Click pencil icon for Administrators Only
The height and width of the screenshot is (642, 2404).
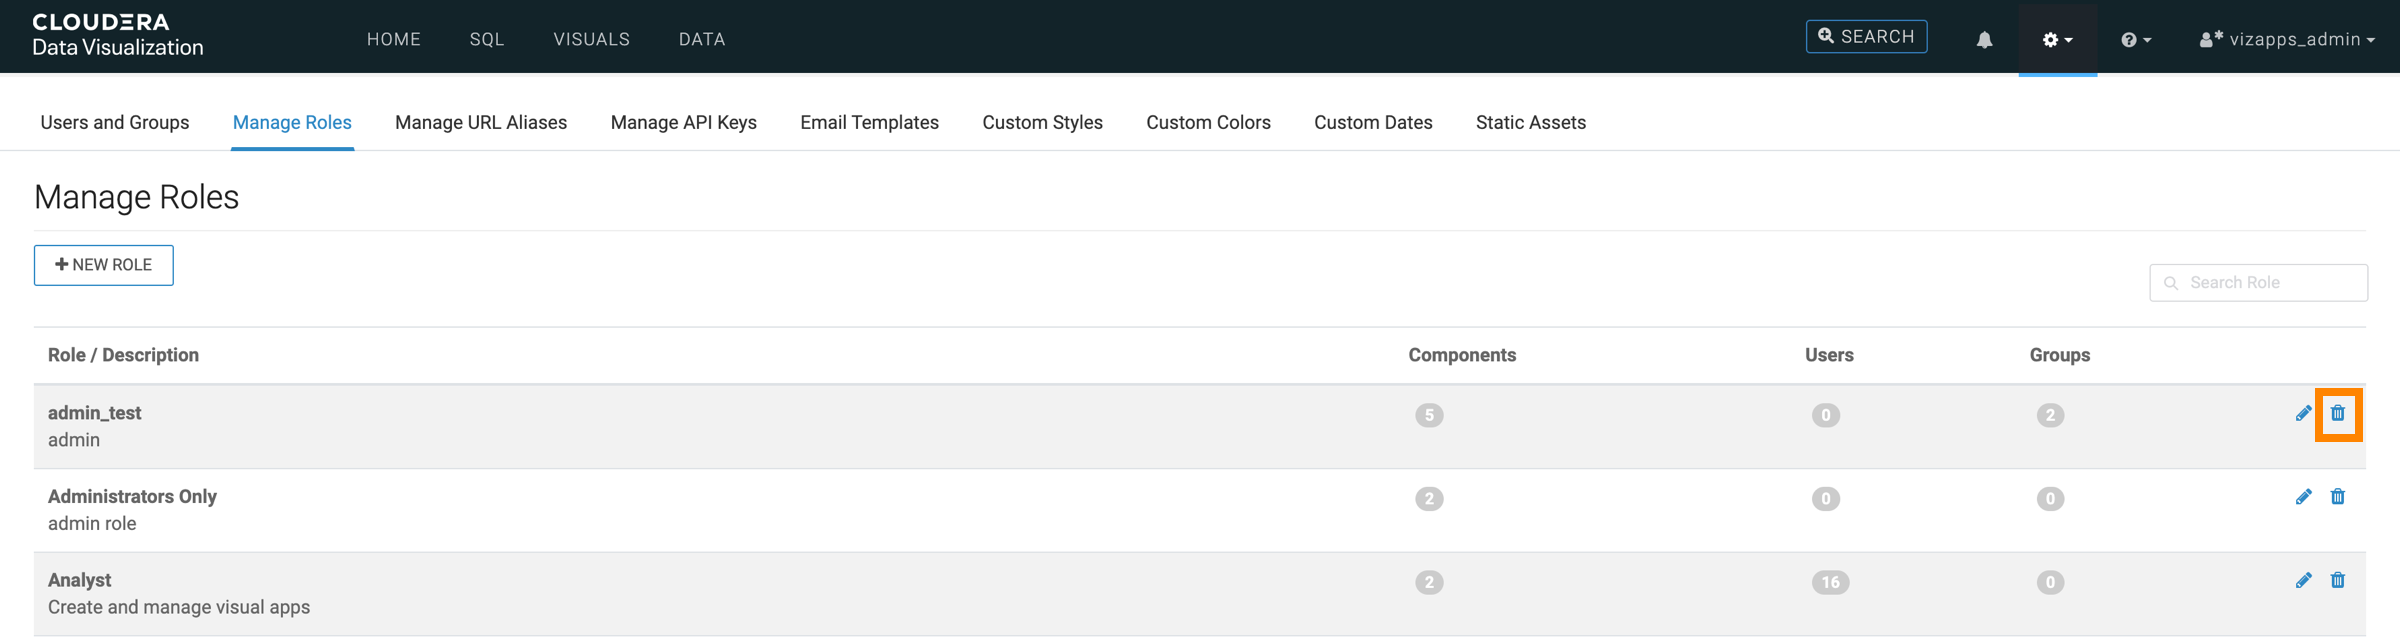[2303, 497]
